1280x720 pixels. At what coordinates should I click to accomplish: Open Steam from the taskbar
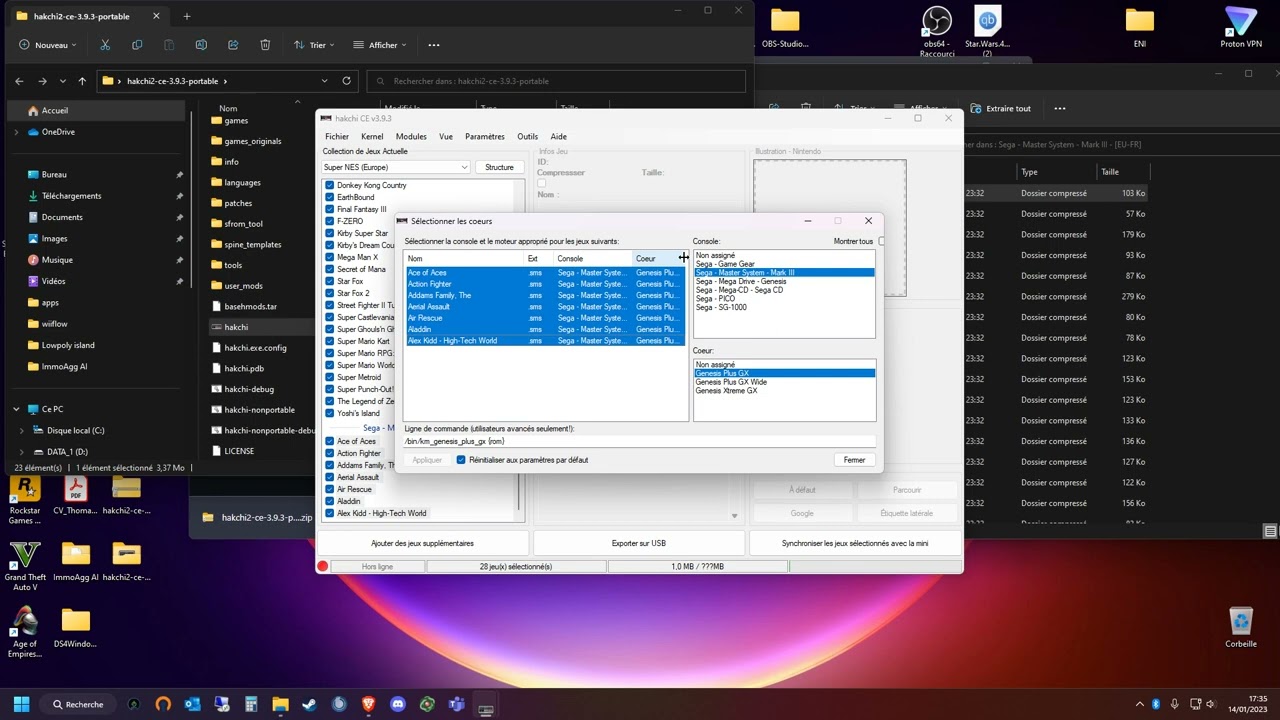(x=310, y=704)
